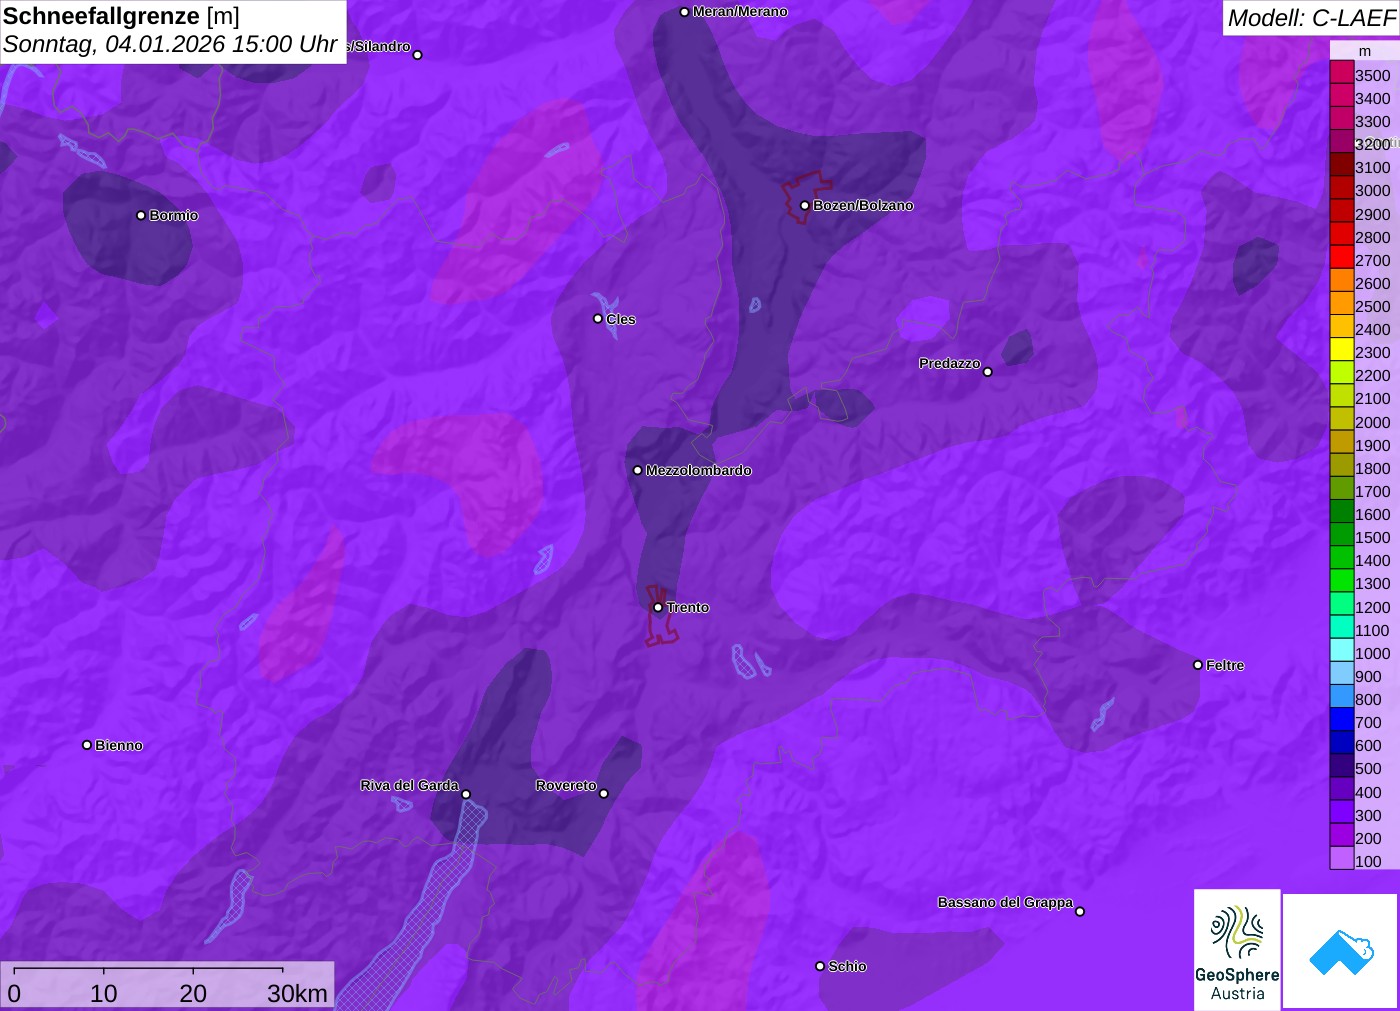The width and height of the screenshot is (1400, 1011).
Task: Pick the 400 m purple legend swatch
Action: pos(1341,789)
